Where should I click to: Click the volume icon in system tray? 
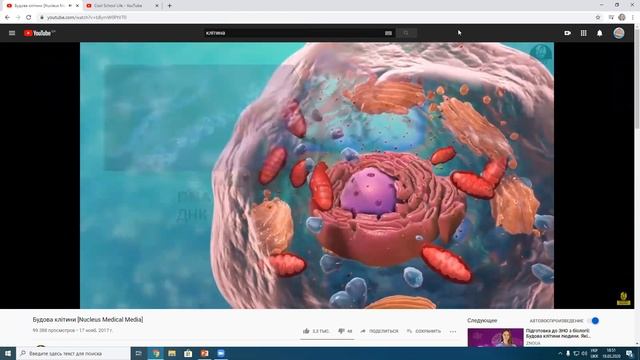[x=584, y=353]
